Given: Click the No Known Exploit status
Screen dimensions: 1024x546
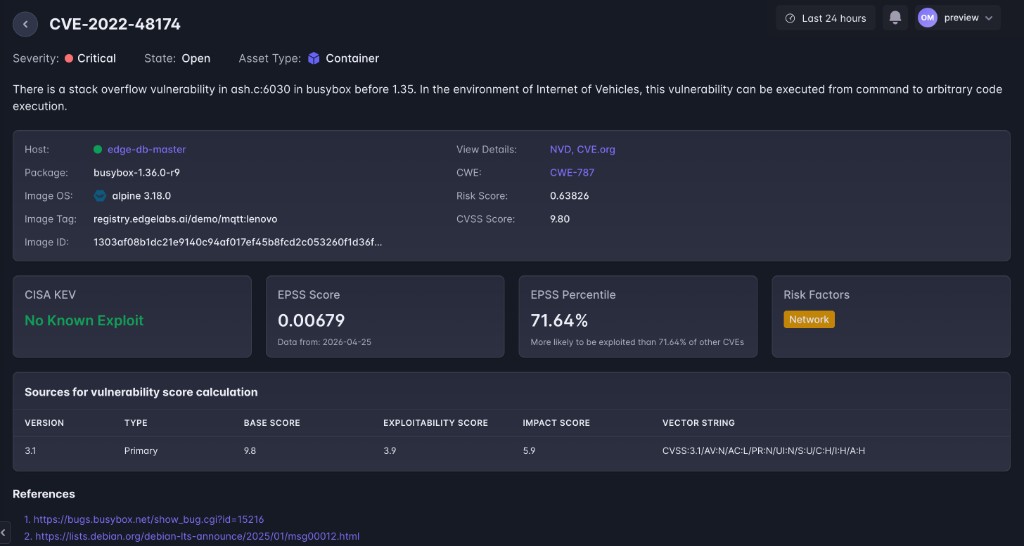Looking at the screenshot, I should click(x=84, y=320).
